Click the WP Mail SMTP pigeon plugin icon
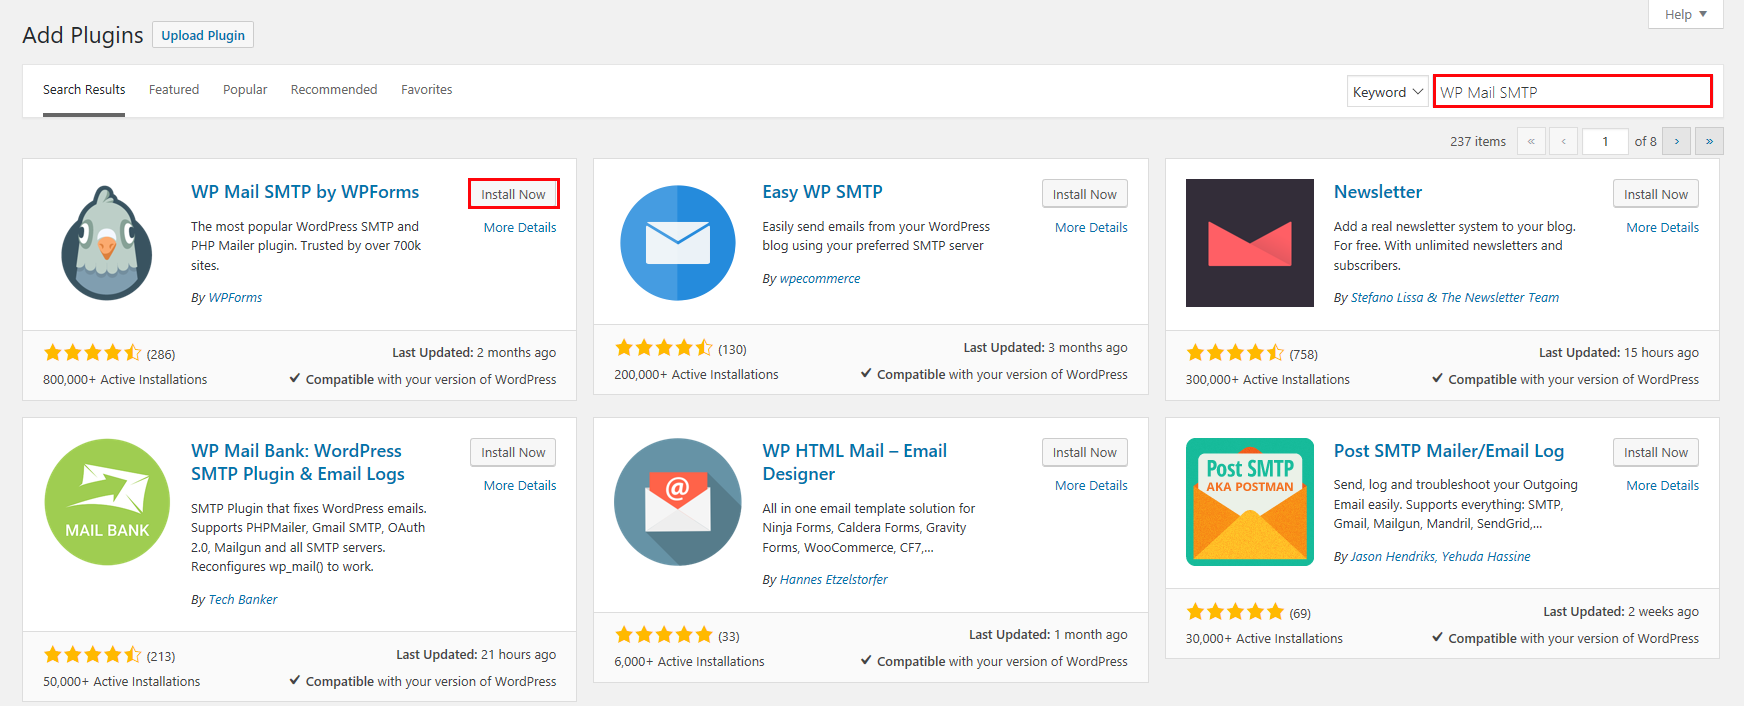This screenshot has width=1744, height=706. click(x=107, y=243)
